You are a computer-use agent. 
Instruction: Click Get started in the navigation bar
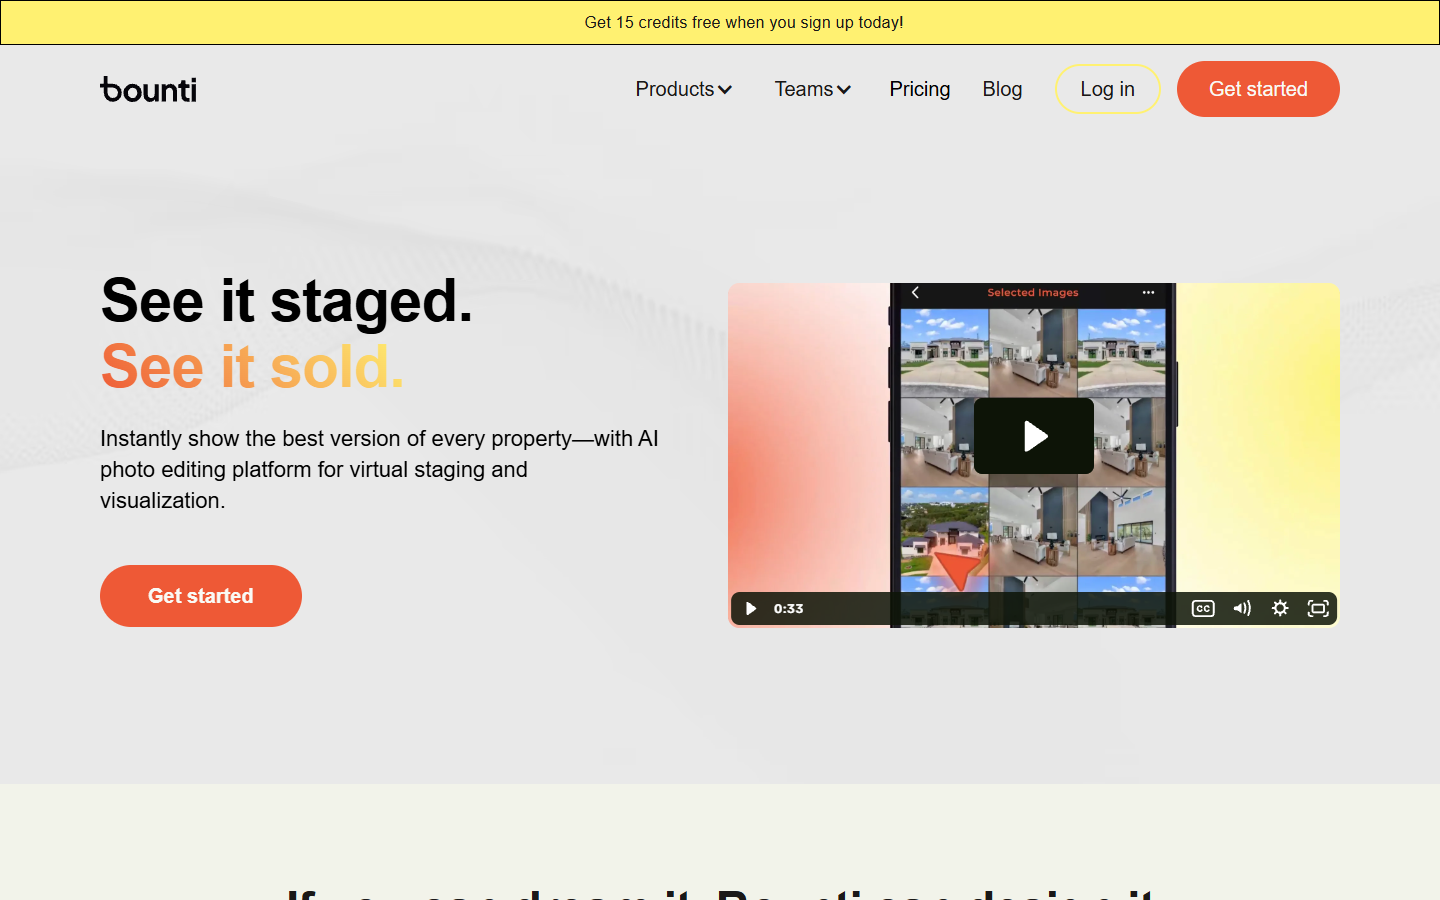pyautogui.click(x=1258, y=89)
